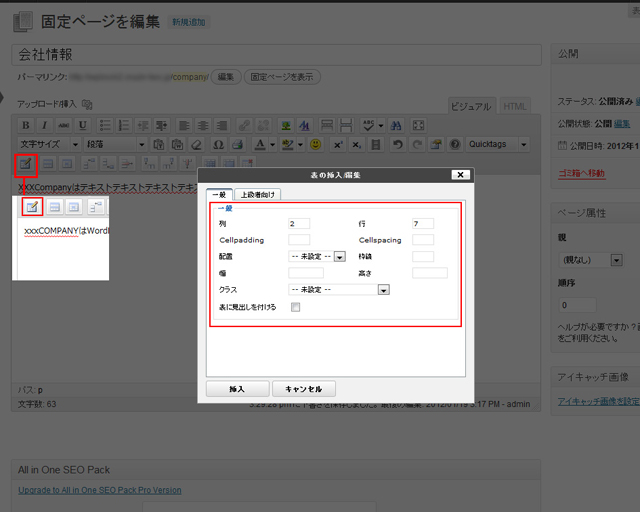Insert a numbered list
Image resolution: width=640 pixels, height=512 pixels.
(x=124, y=125)
